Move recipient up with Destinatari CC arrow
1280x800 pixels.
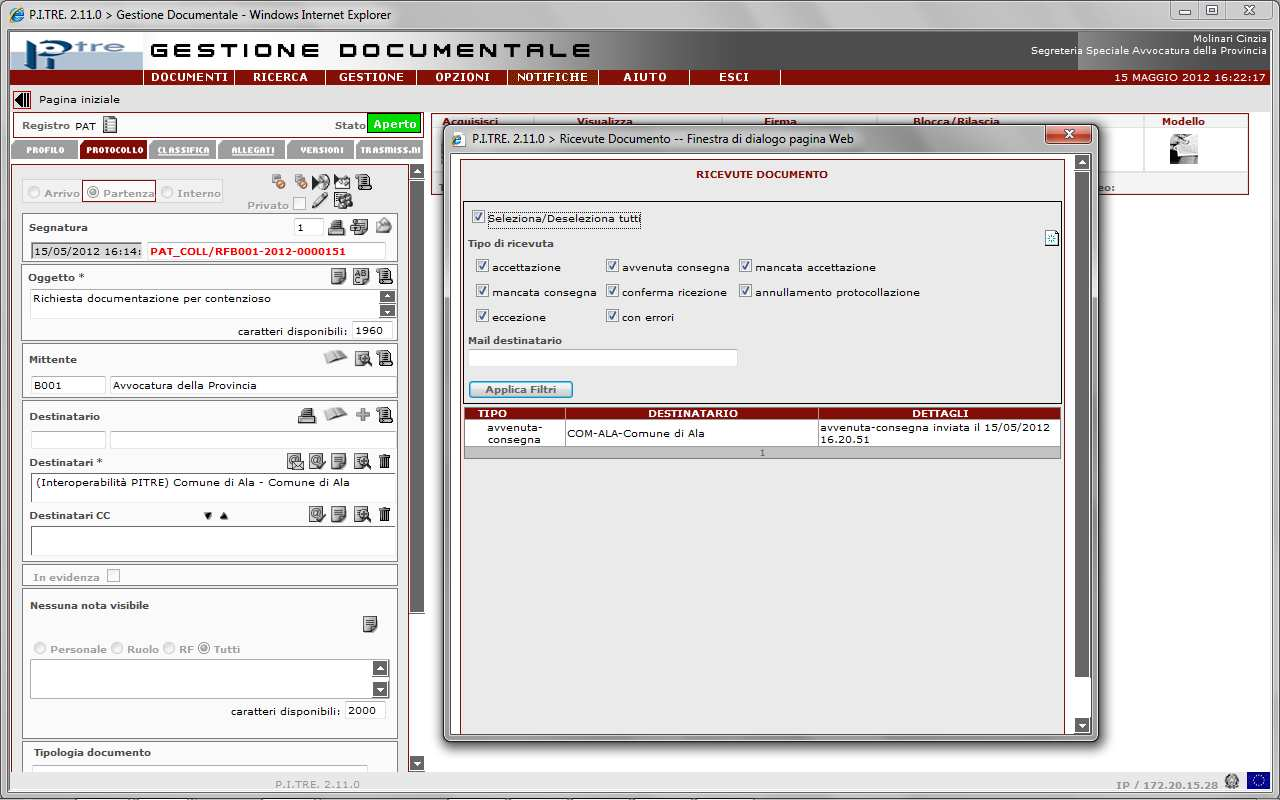click(224, 516)
